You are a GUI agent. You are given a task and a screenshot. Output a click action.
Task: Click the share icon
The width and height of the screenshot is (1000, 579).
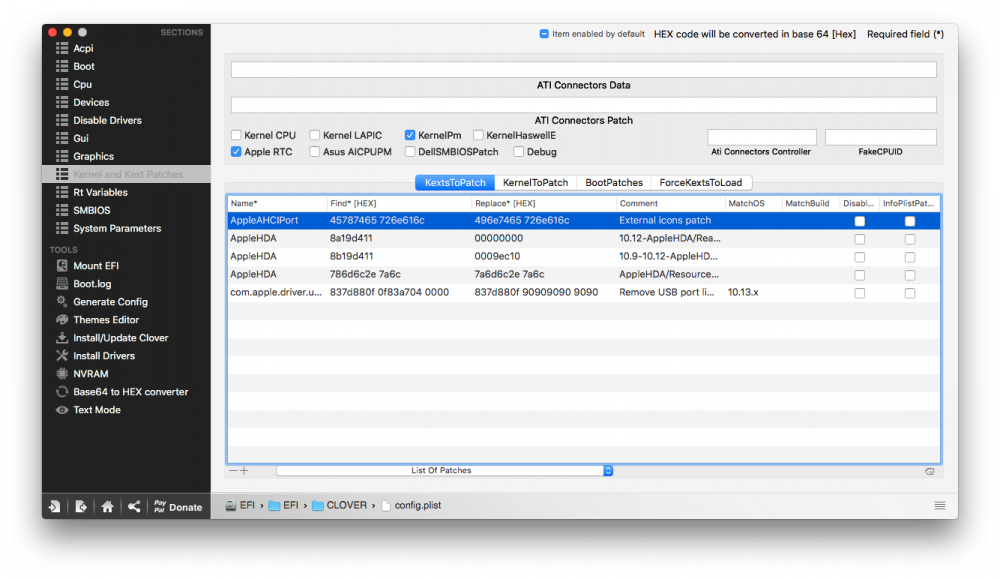(x=133, y=506)
